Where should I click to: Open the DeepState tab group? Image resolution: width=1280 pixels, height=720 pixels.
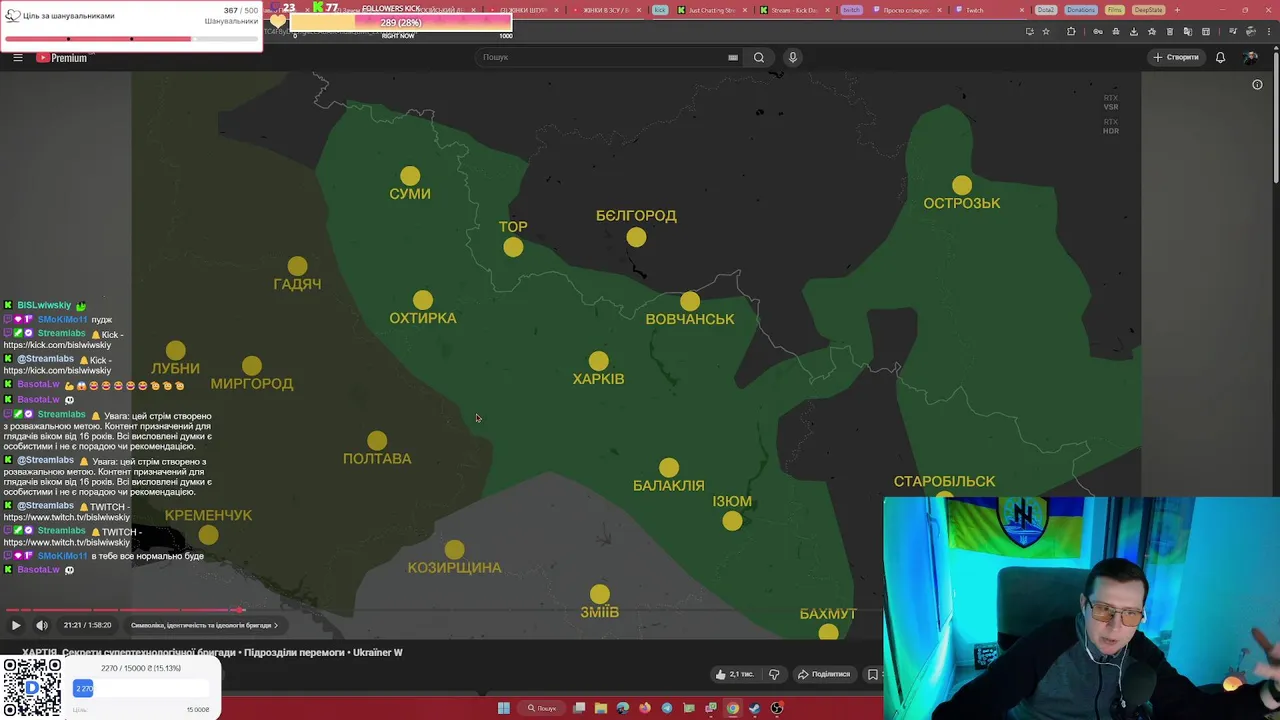tap(1147, 10)
